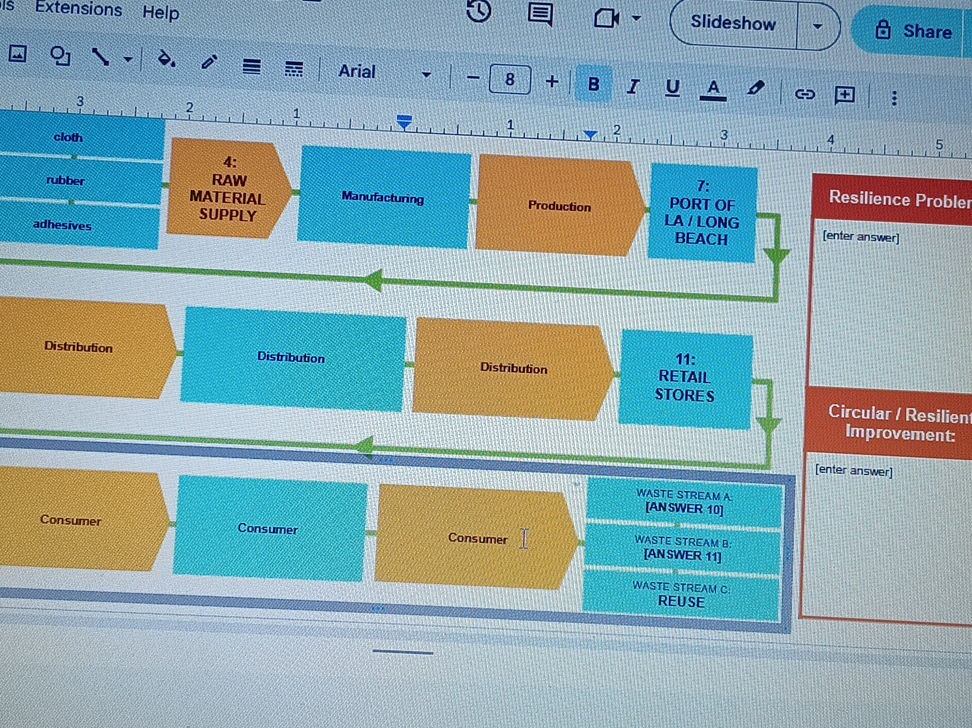Screen dimensions: 972x728
Task: Open the Extensions menu
Action: (78, 10)
